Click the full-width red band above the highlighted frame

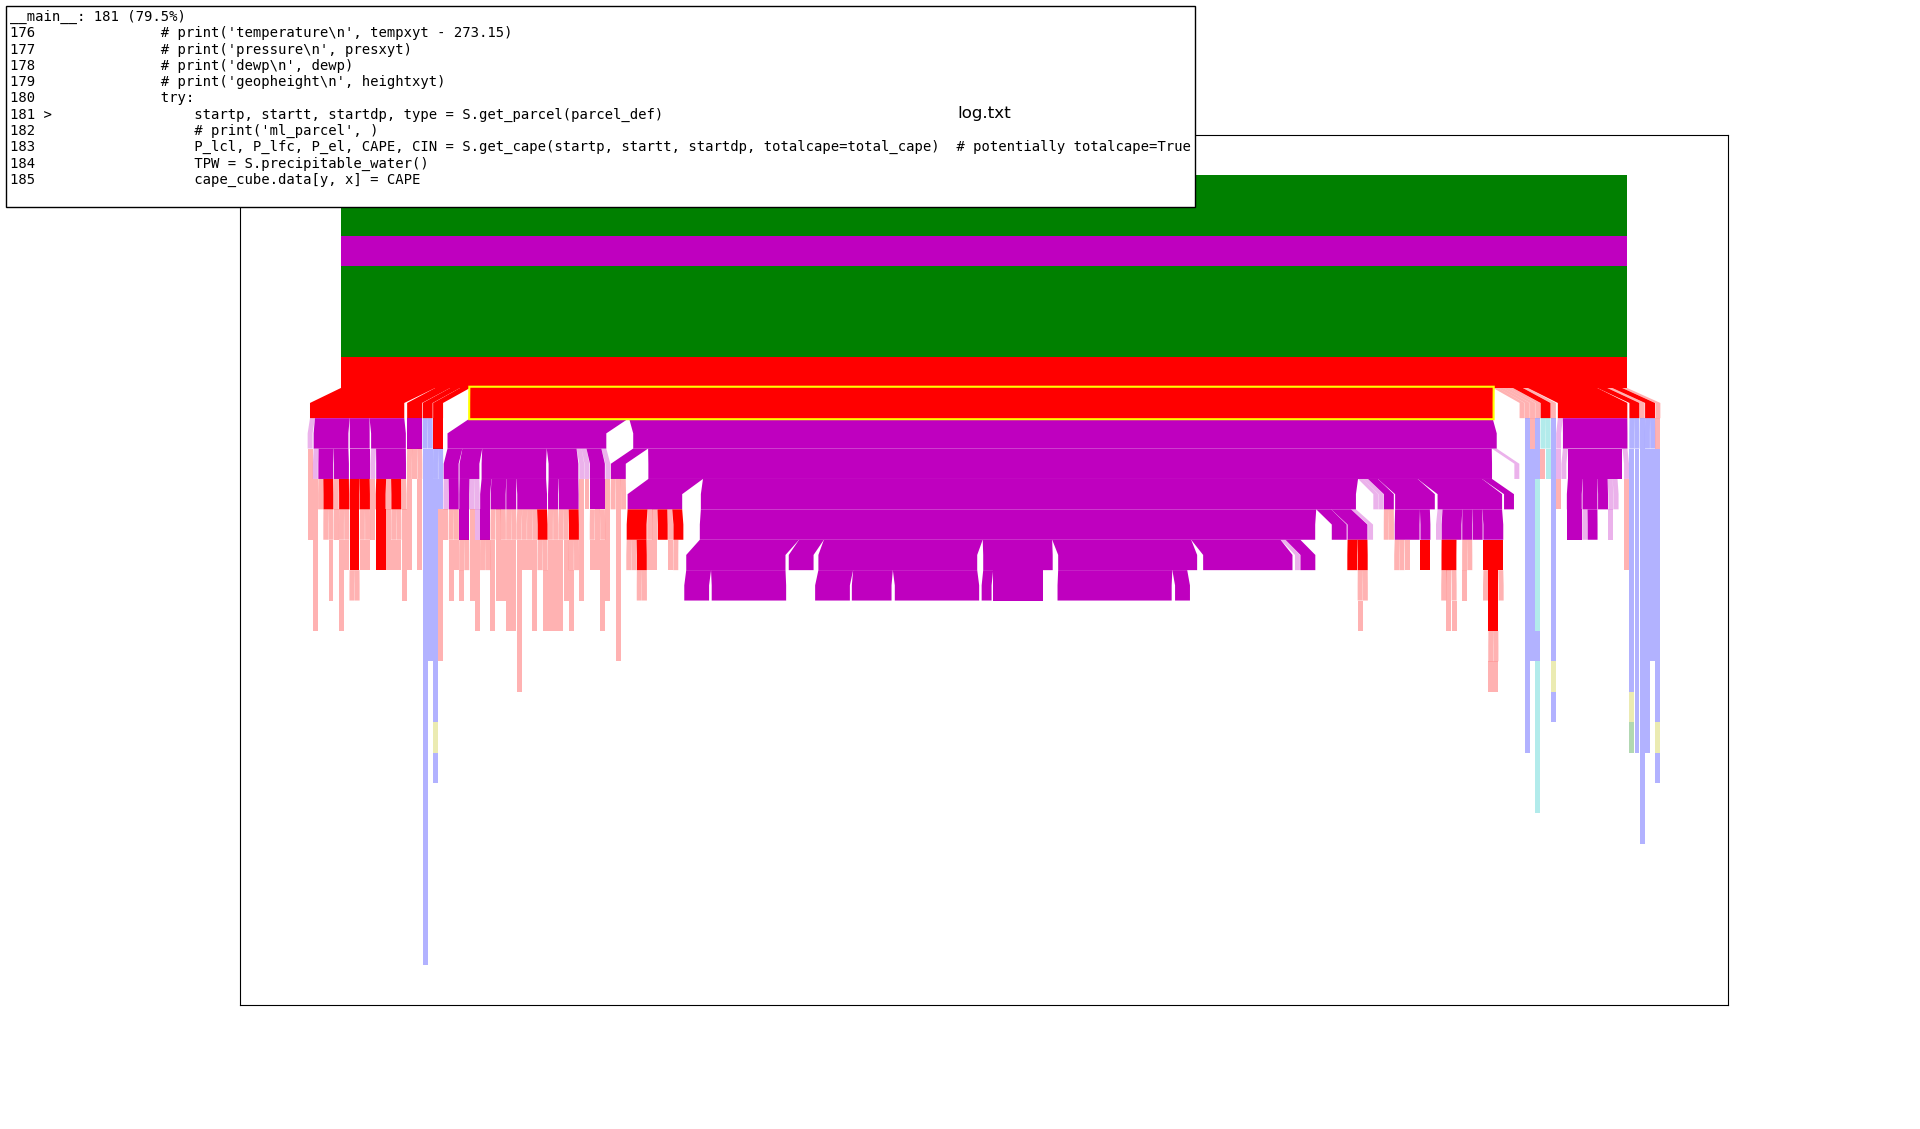click(x=983, y=372)
